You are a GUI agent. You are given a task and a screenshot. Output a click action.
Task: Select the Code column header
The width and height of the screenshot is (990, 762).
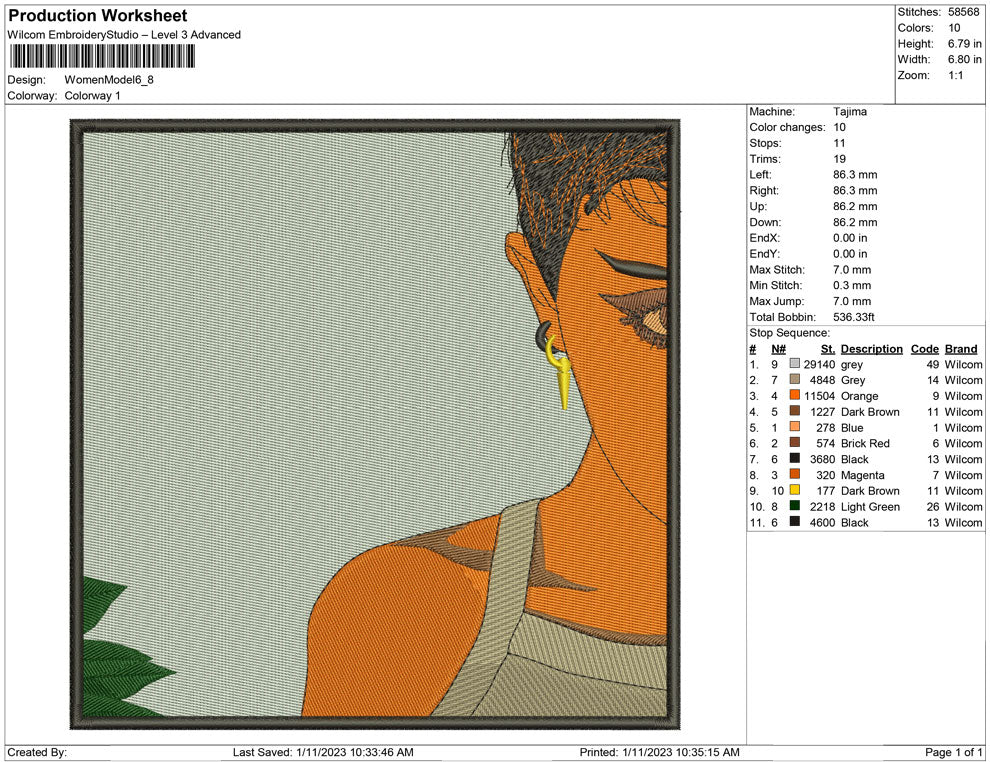coord(924,349)
